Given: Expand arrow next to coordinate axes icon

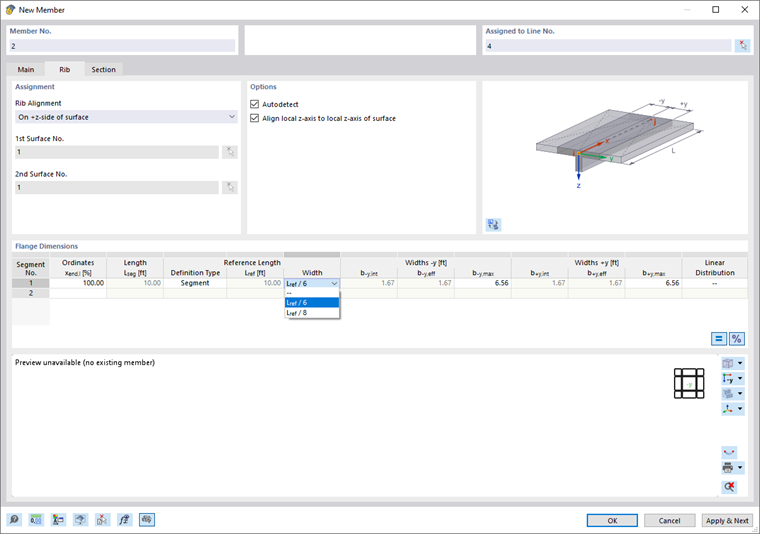Looking at the screenshot, I should (740, 409).
